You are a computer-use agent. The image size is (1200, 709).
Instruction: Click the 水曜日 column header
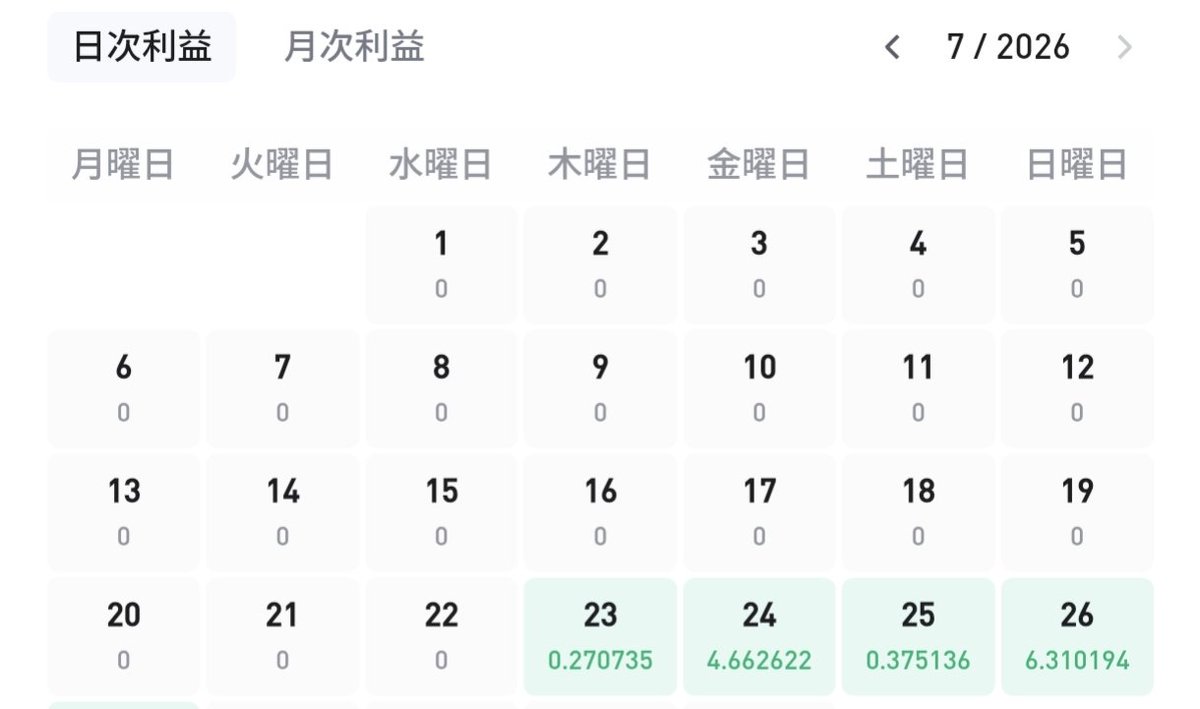(x=441, y=164)
